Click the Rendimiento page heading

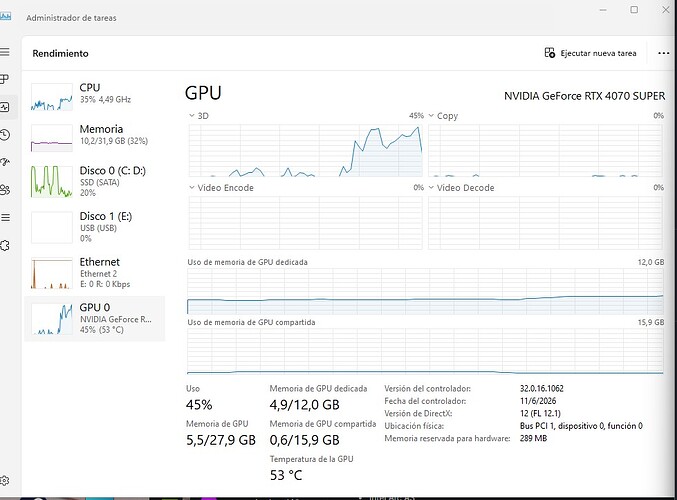[x=60, y=54]
